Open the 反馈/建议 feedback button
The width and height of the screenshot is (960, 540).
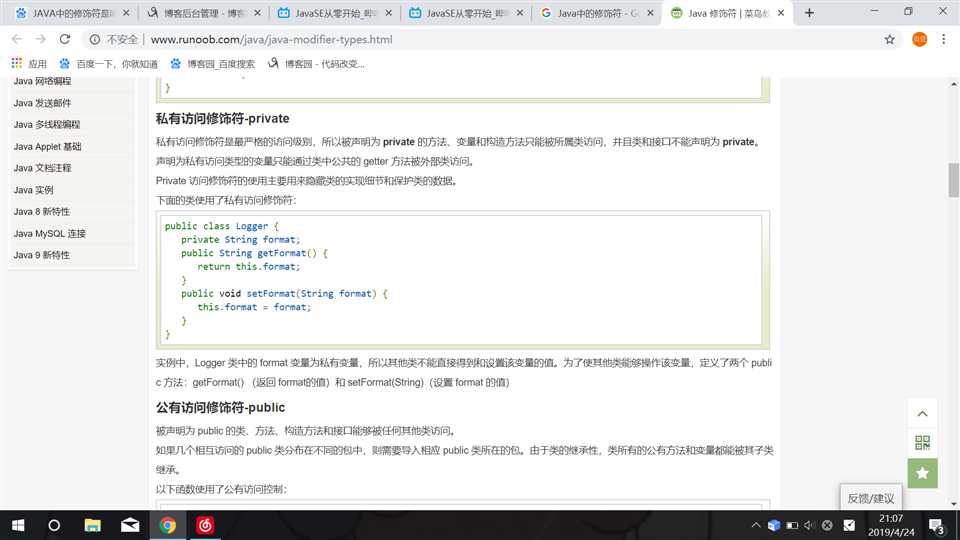point(871,498)
